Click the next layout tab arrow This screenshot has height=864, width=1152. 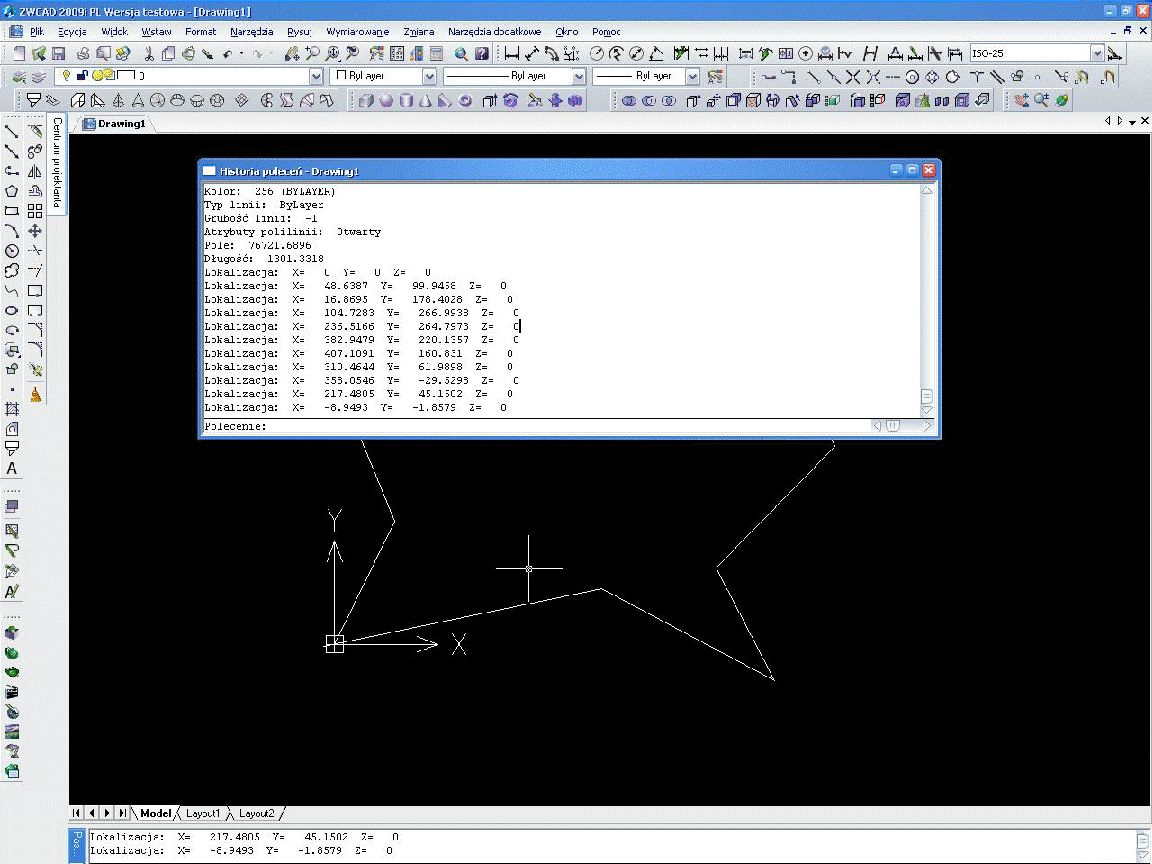[107, 813]
